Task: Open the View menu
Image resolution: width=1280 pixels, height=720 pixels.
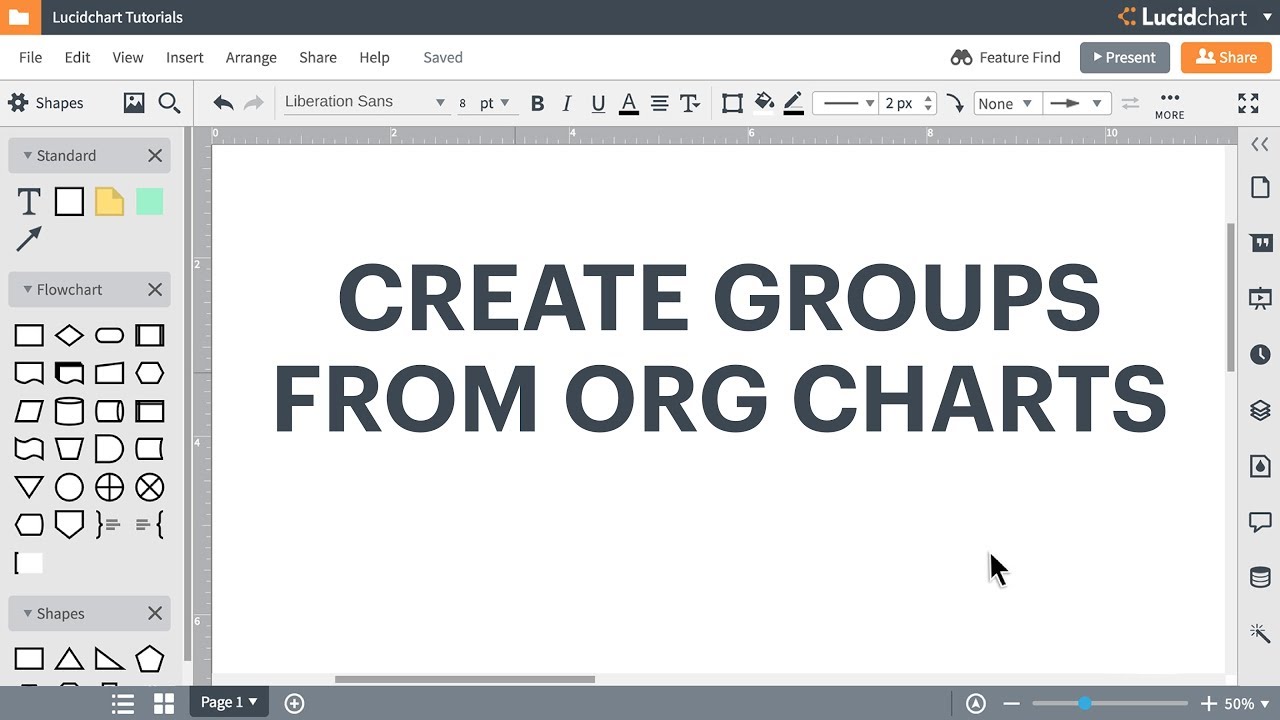Action: 127,57
